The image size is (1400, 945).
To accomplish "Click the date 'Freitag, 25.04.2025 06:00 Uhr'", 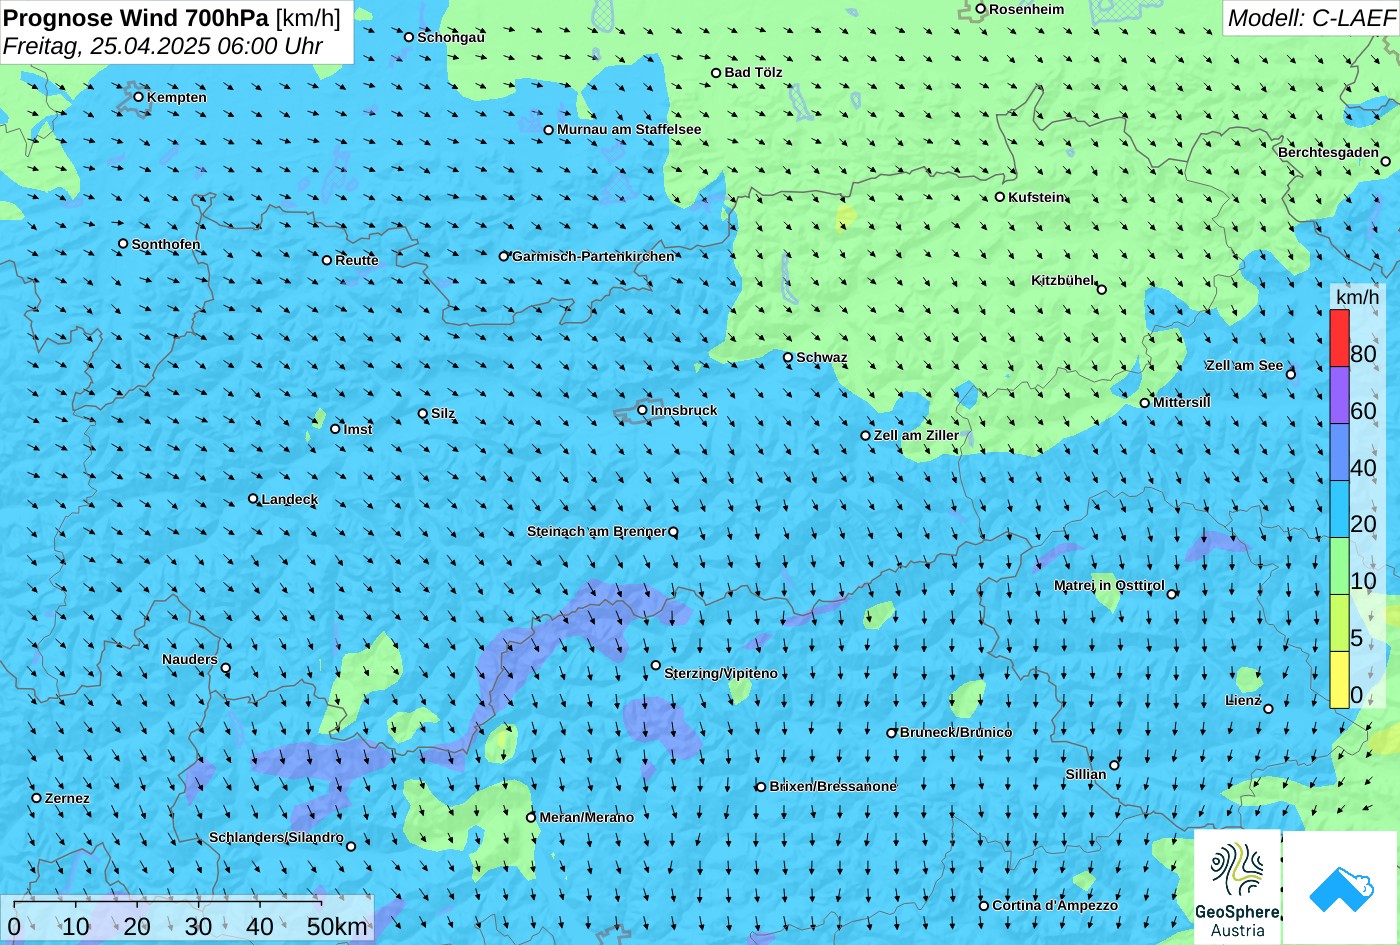I will (163, 46).
